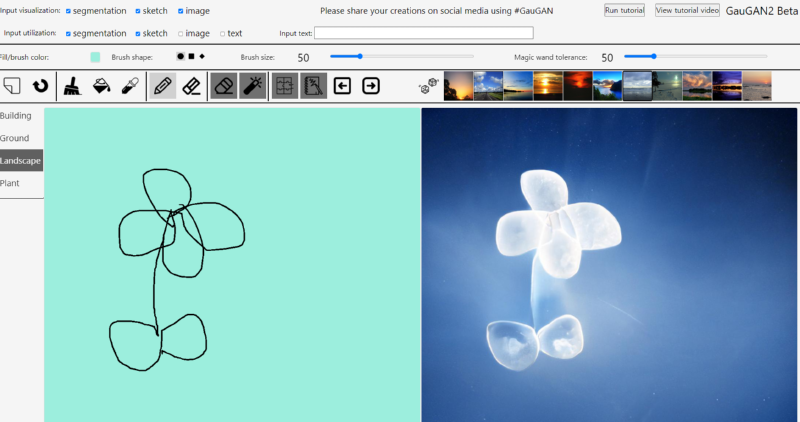Viewport: 800px width, 422px height.
Task: Select the paintbrush tool
Action: click(72, 86)
